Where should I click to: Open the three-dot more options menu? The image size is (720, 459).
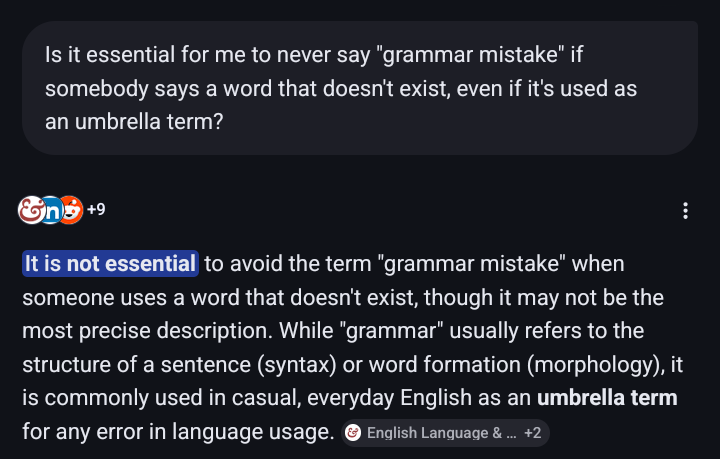pyautogui.click(x=685, y=210)
